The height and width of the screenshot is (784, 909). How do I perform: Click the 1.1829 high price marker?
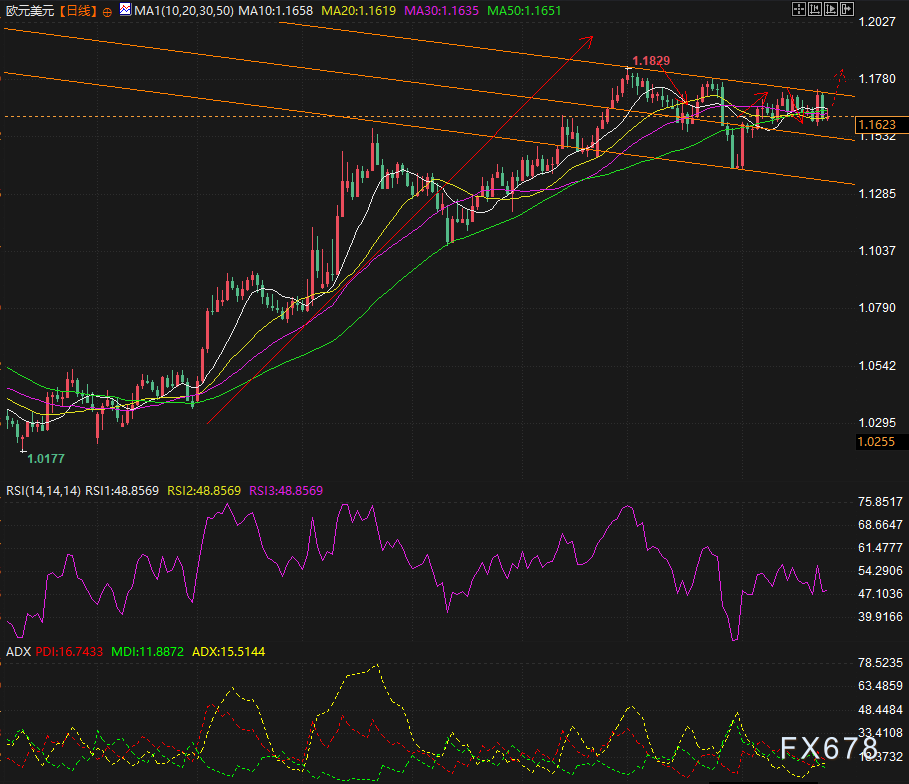click(x=651, y=61)
